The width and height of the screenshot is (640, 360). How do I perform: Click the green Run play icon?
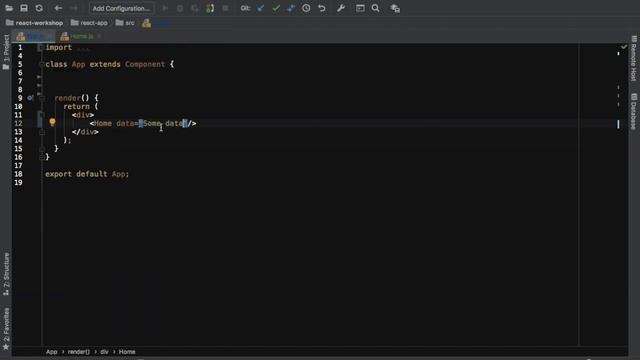(165, 8)
